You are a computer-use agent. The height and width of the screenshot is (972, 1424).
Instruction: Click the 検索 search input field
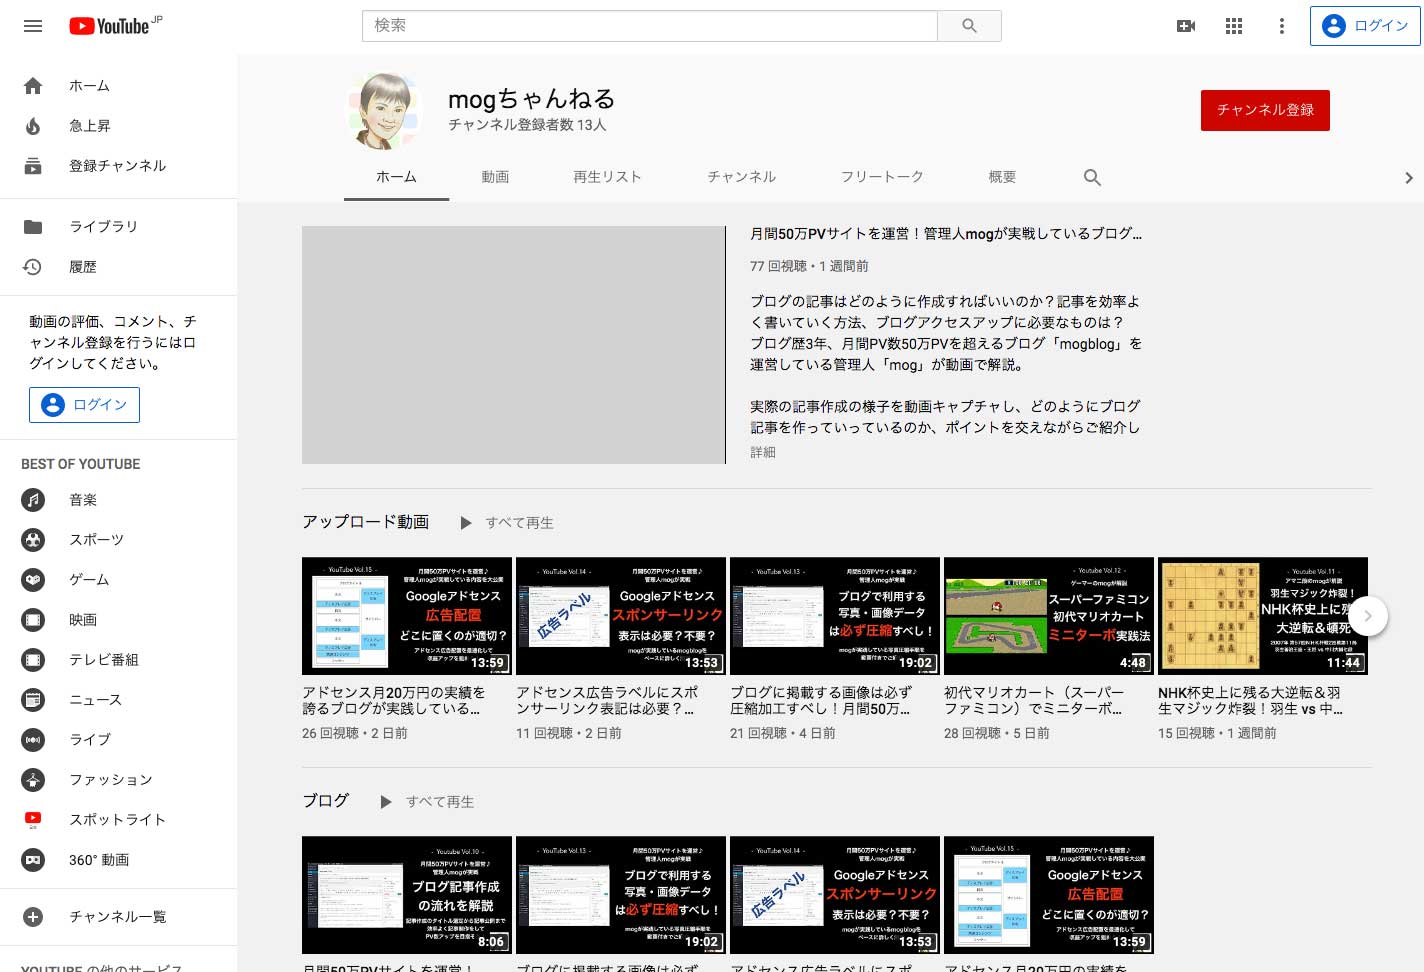(x=650, y=26)
